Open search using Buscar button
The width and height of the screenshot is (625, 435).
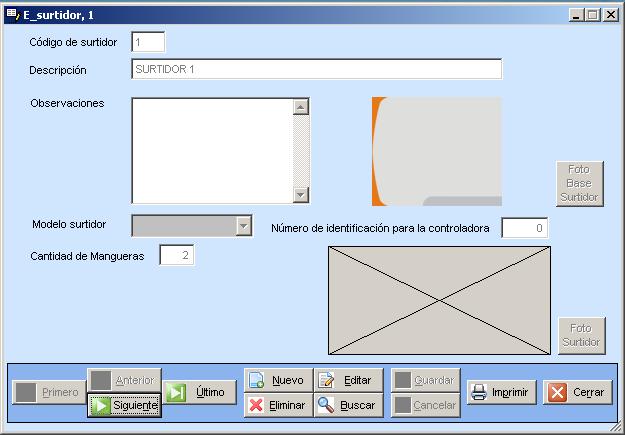[x=349, y=405]
